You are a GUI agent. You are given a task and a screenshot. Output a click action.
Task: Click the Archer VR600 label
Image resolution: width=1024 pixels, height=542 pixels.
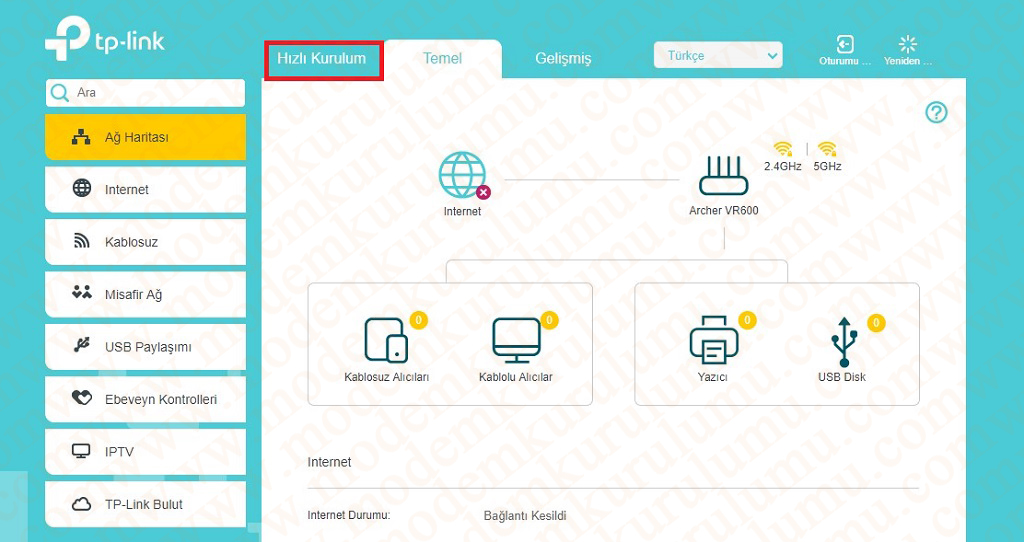point(724,210)
